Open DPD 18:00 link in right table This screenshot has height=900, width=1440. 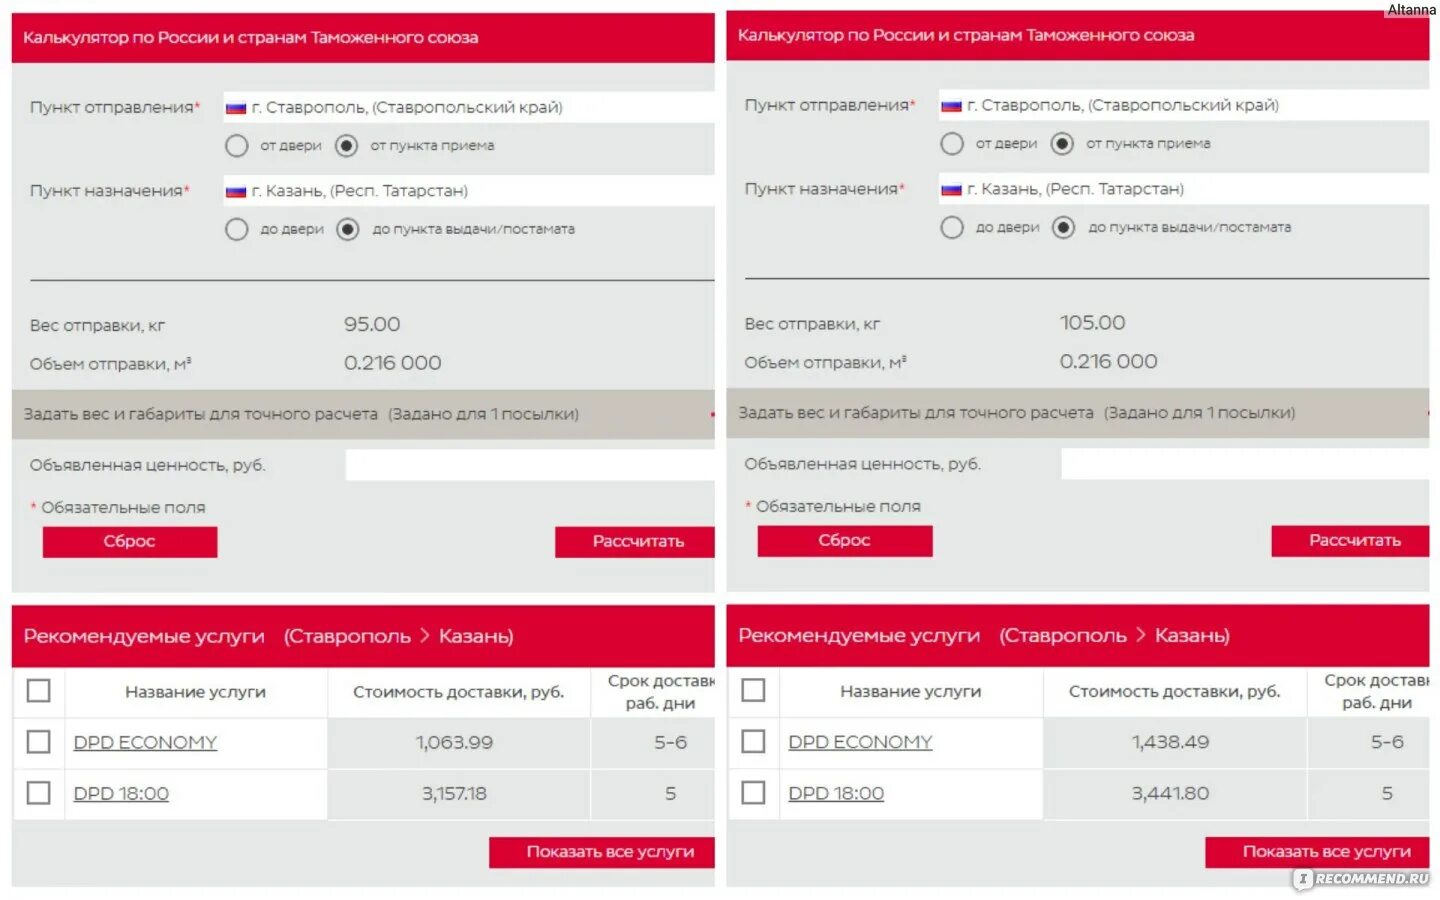pos(836,794)
